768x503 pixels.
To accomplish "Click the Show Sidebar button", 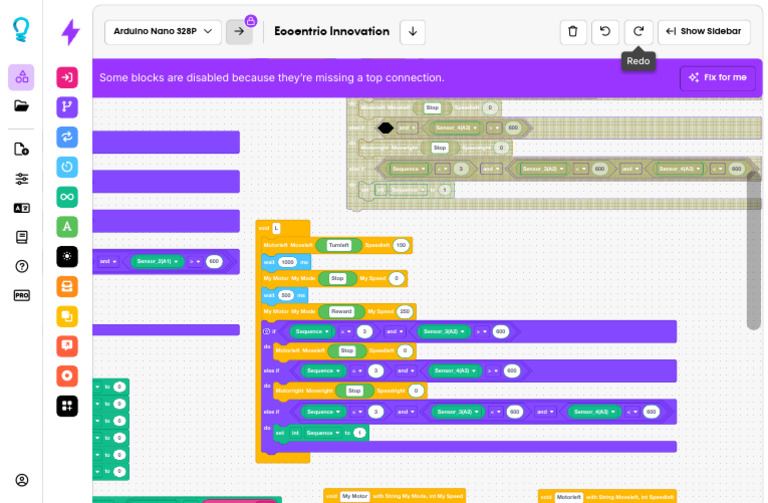I will [x=704, y=32].
